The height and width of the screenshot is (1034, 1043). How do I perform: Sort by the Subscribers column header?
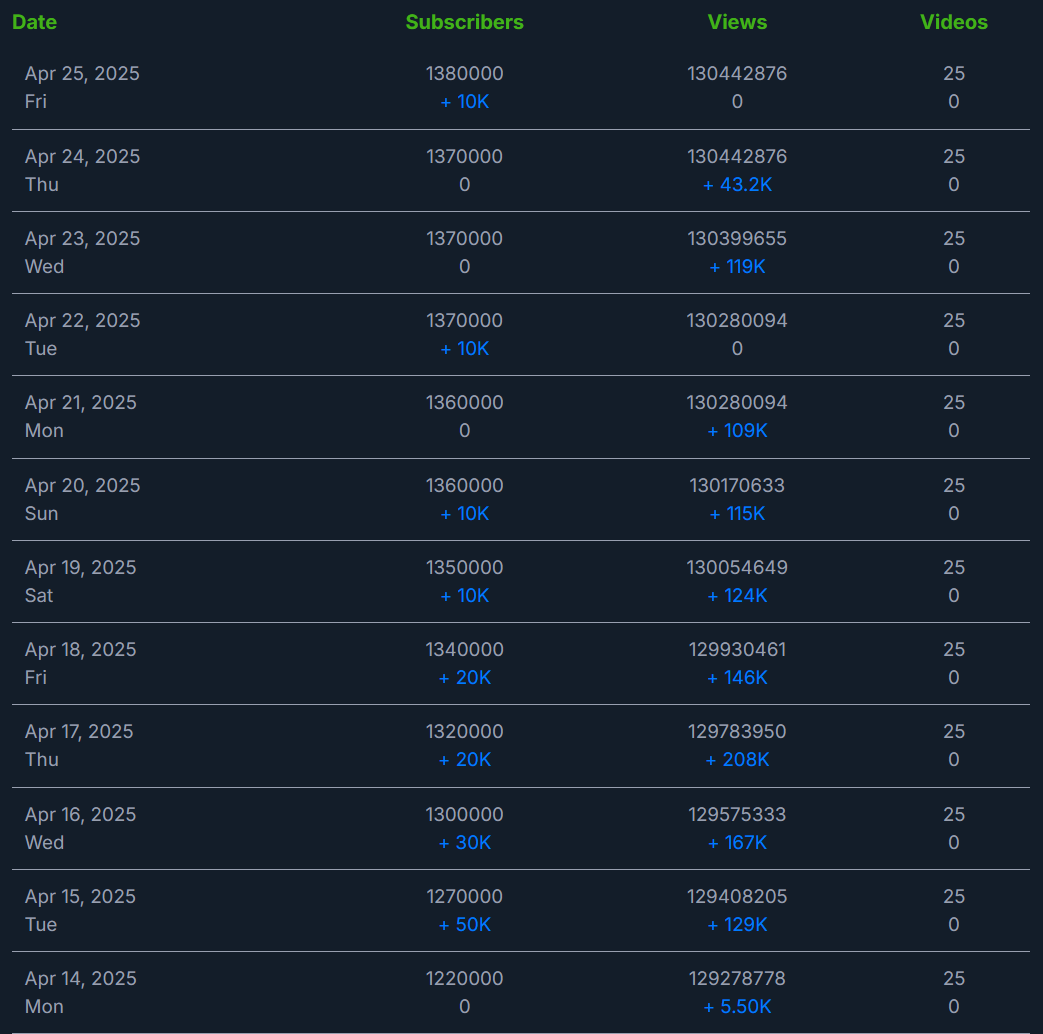click(464, 22)
